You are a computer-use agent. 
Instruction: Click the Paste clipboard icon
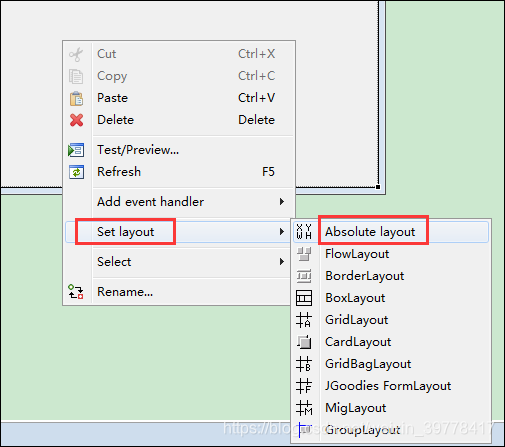(x=76, y=99)
